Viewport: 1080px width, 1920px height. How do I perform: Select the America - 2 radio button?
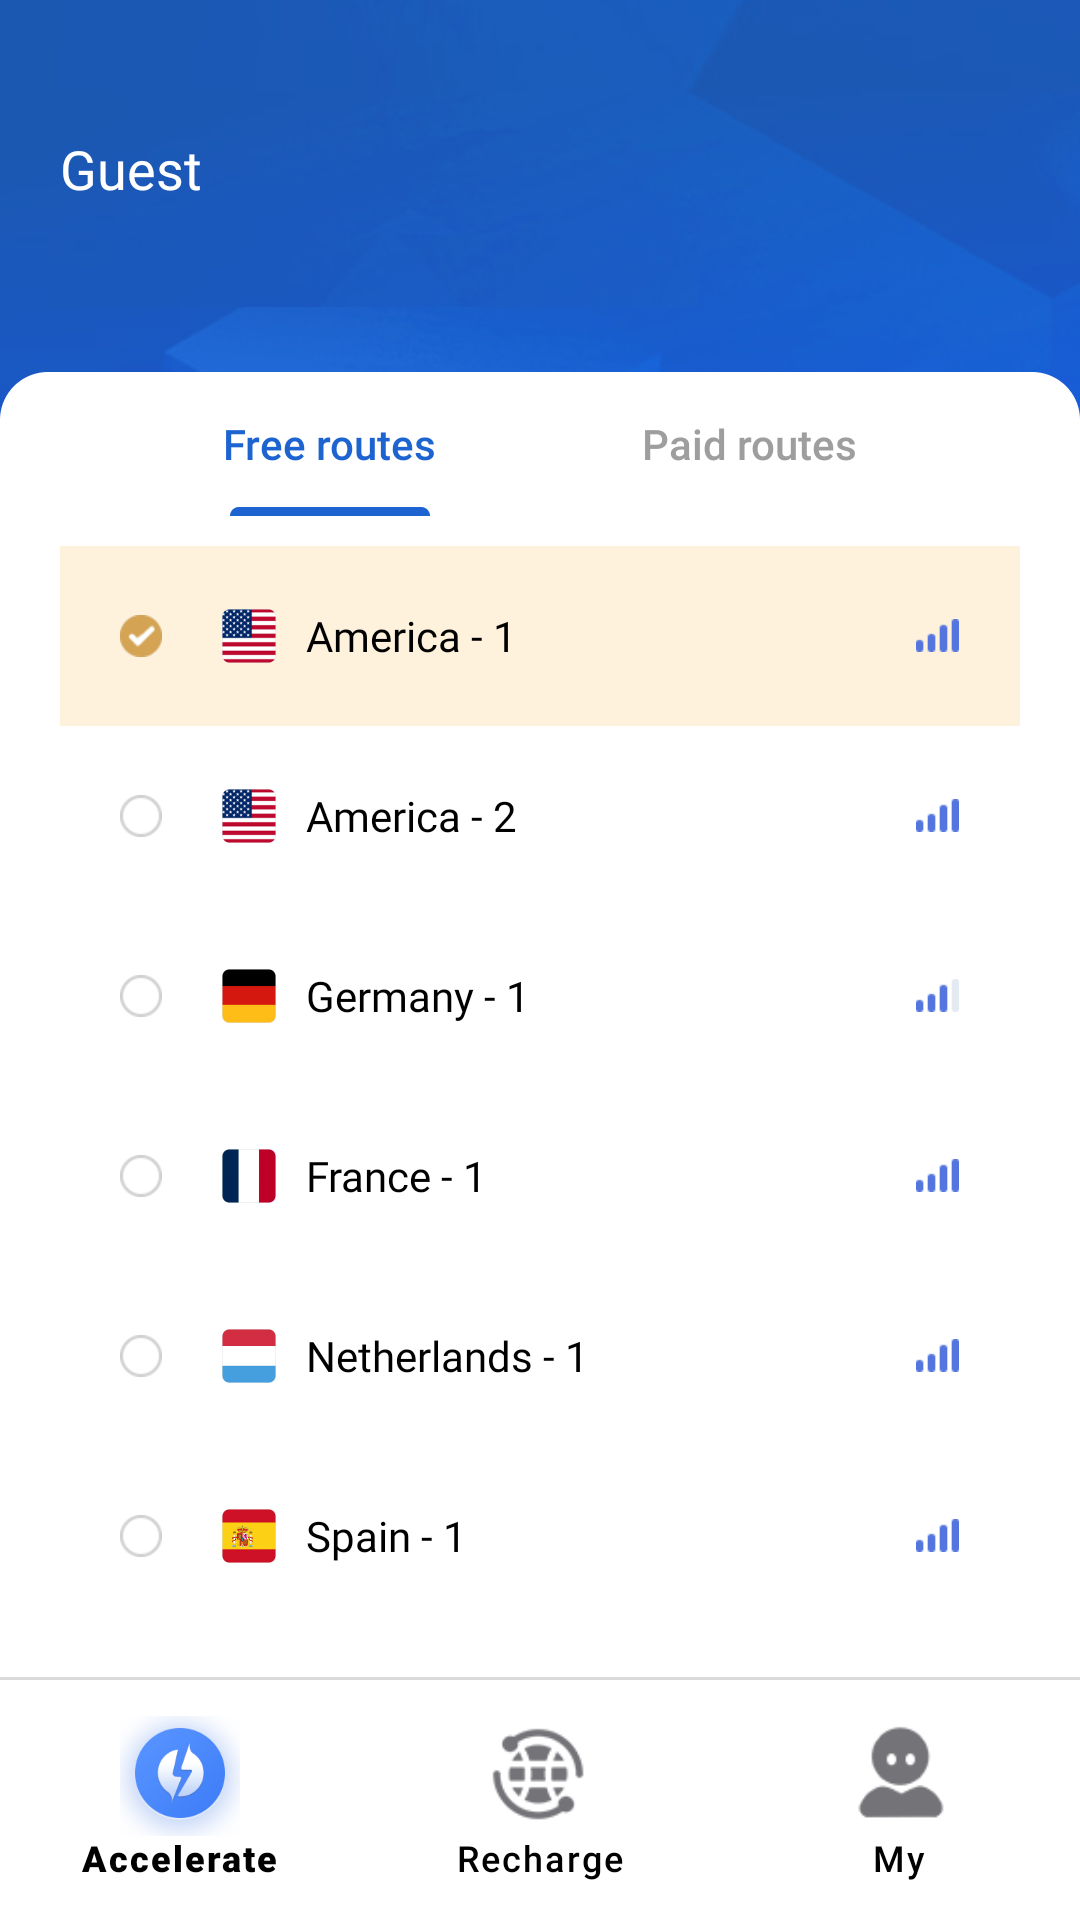[141, 816]
